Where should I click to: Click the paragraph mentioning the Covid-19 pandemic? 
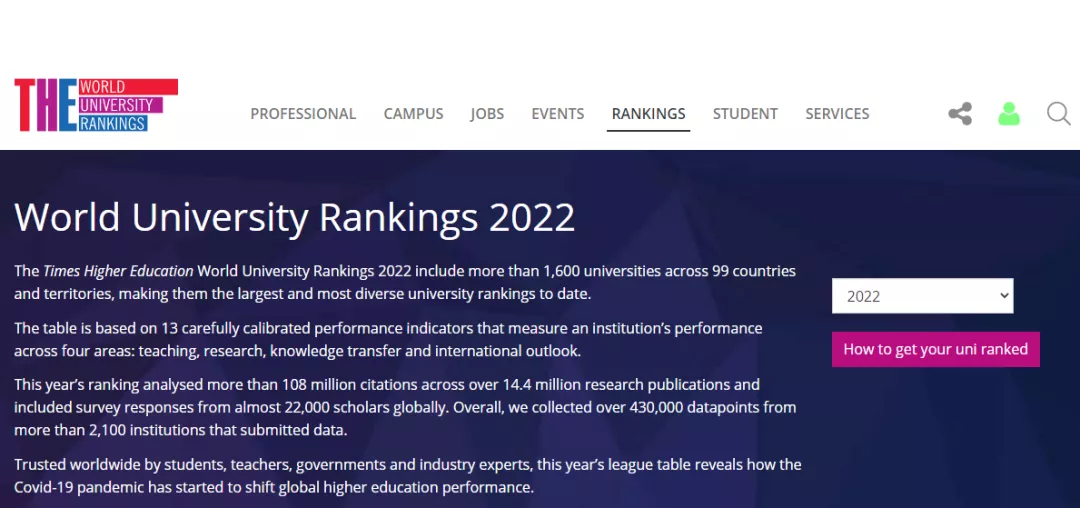408,476
